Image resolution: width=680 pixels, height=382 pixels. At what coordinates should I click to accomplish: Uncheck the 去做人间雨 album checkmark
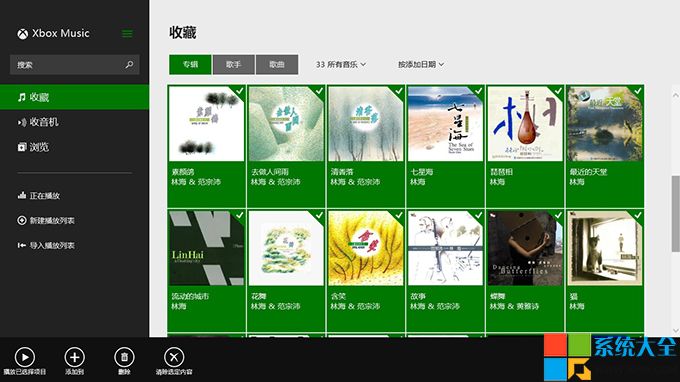point(319,91)
